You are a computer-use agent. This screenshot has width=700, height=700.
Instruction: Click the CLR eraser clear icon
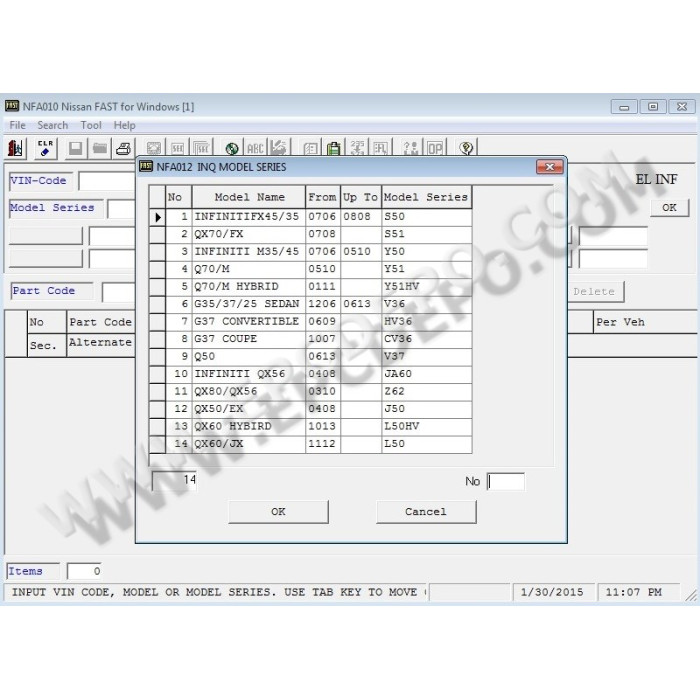click(45, 148)
